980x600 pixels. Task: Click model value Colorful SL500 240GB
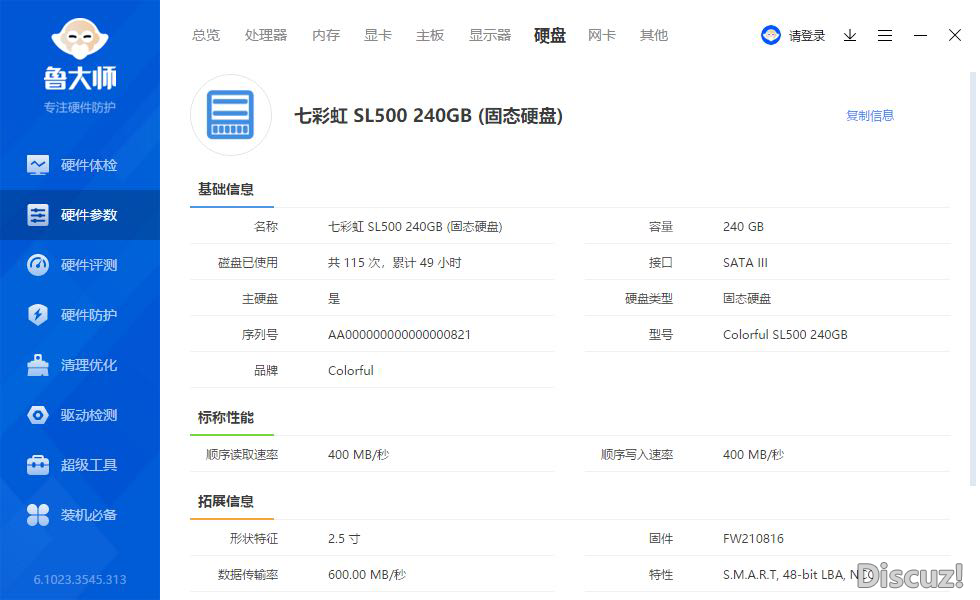coord(785,334)
